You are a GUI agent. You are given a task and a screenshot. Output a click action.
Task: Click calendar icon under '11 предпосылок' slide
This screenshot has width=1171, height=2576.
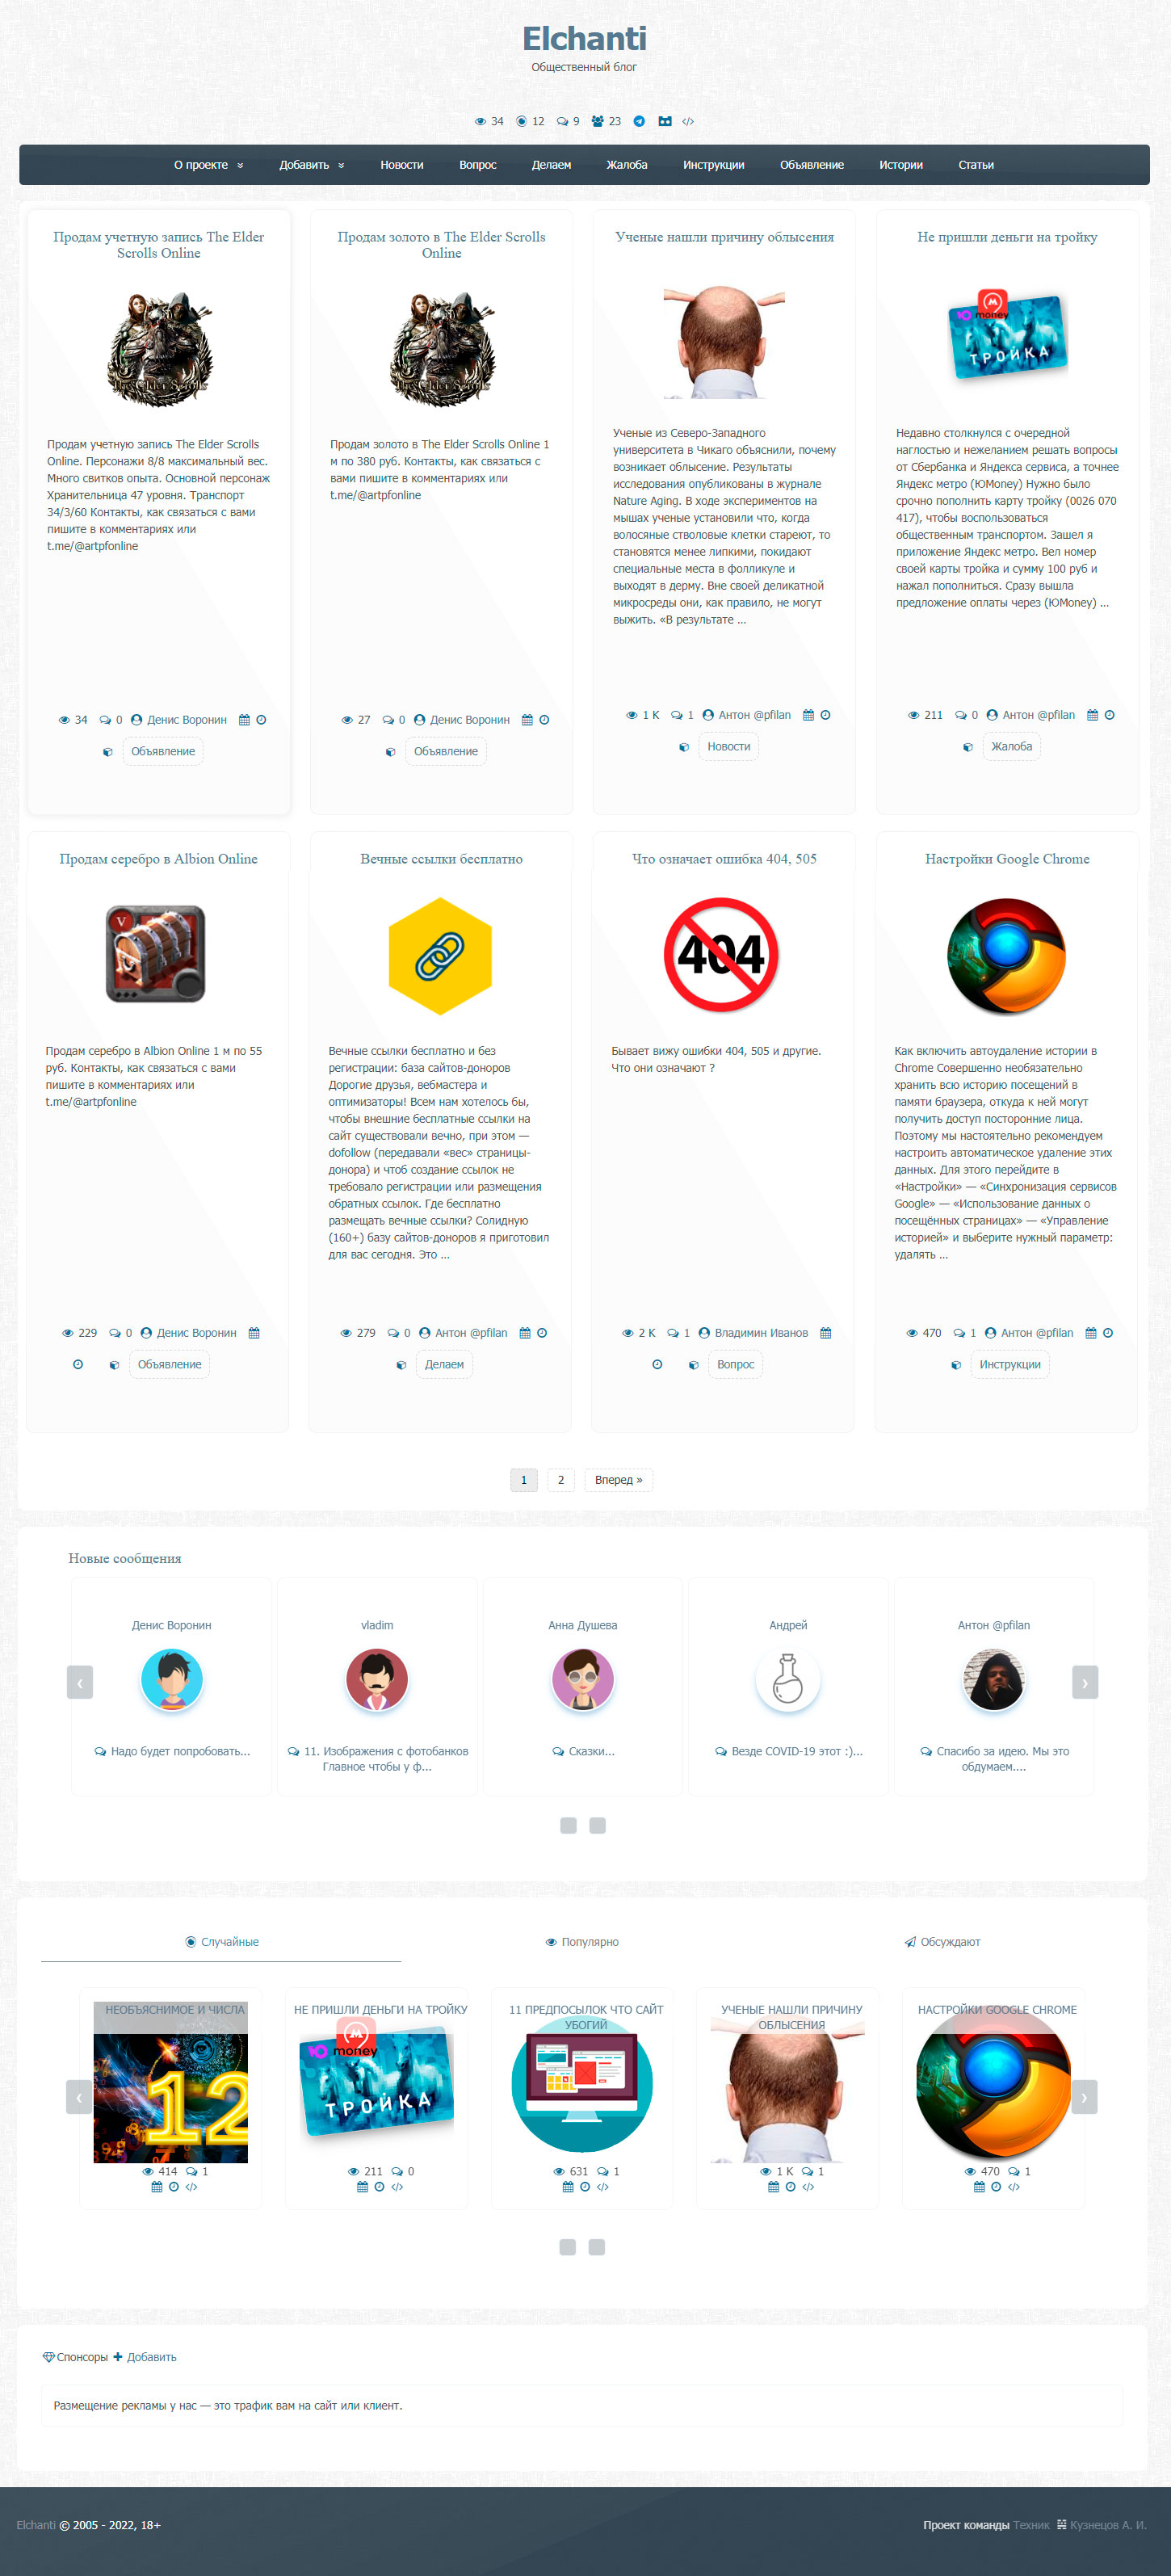tap(568, 2187)
